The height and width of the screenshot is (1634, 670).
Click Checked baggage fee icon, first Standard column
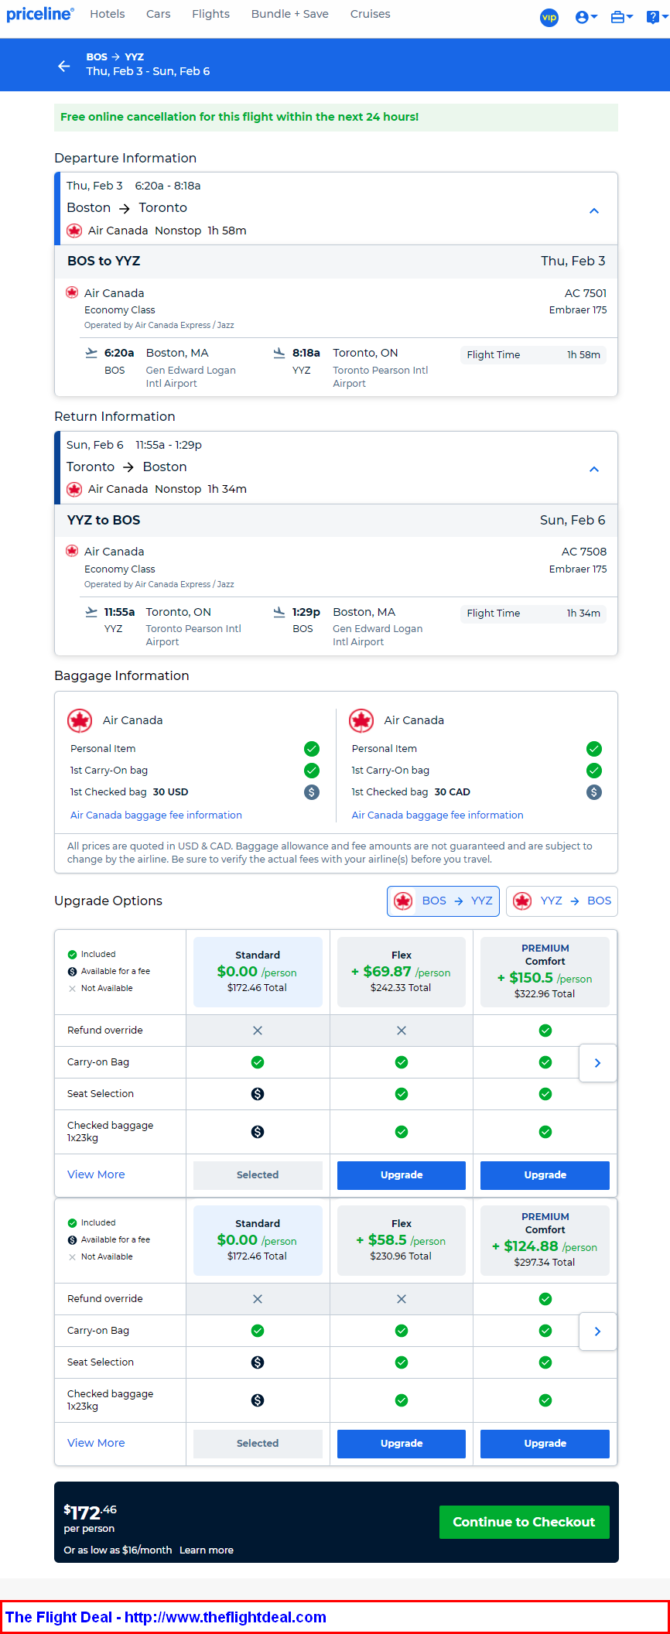coord(257,1132)
